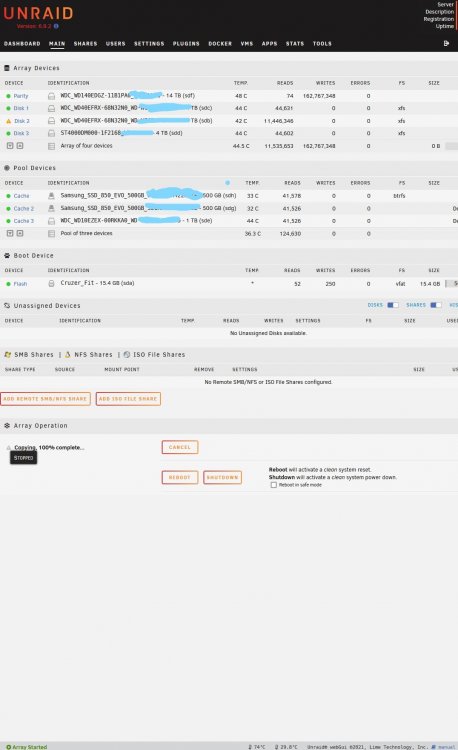Click the Flash device drive icon

pyautogui.click(x=51, y=284)
